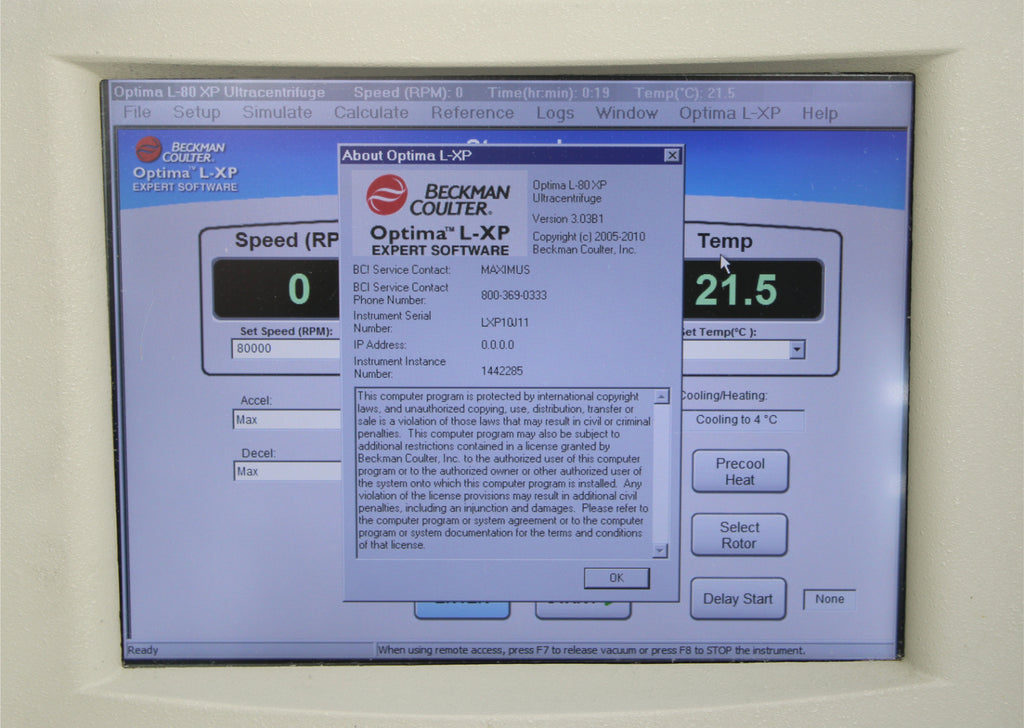Click the Decel field showing Max
Image resolution: width=1024 pixels, height=728 pixels.
tap(287, 471)
